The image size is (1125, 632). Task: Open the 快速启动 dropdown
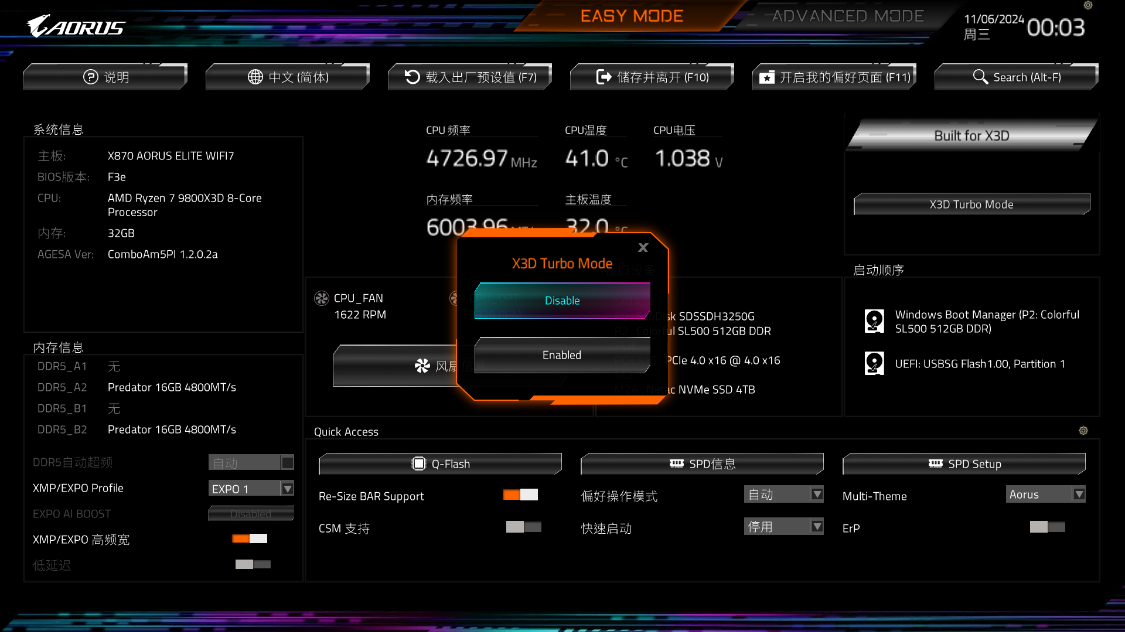click(x=783, y=527)
